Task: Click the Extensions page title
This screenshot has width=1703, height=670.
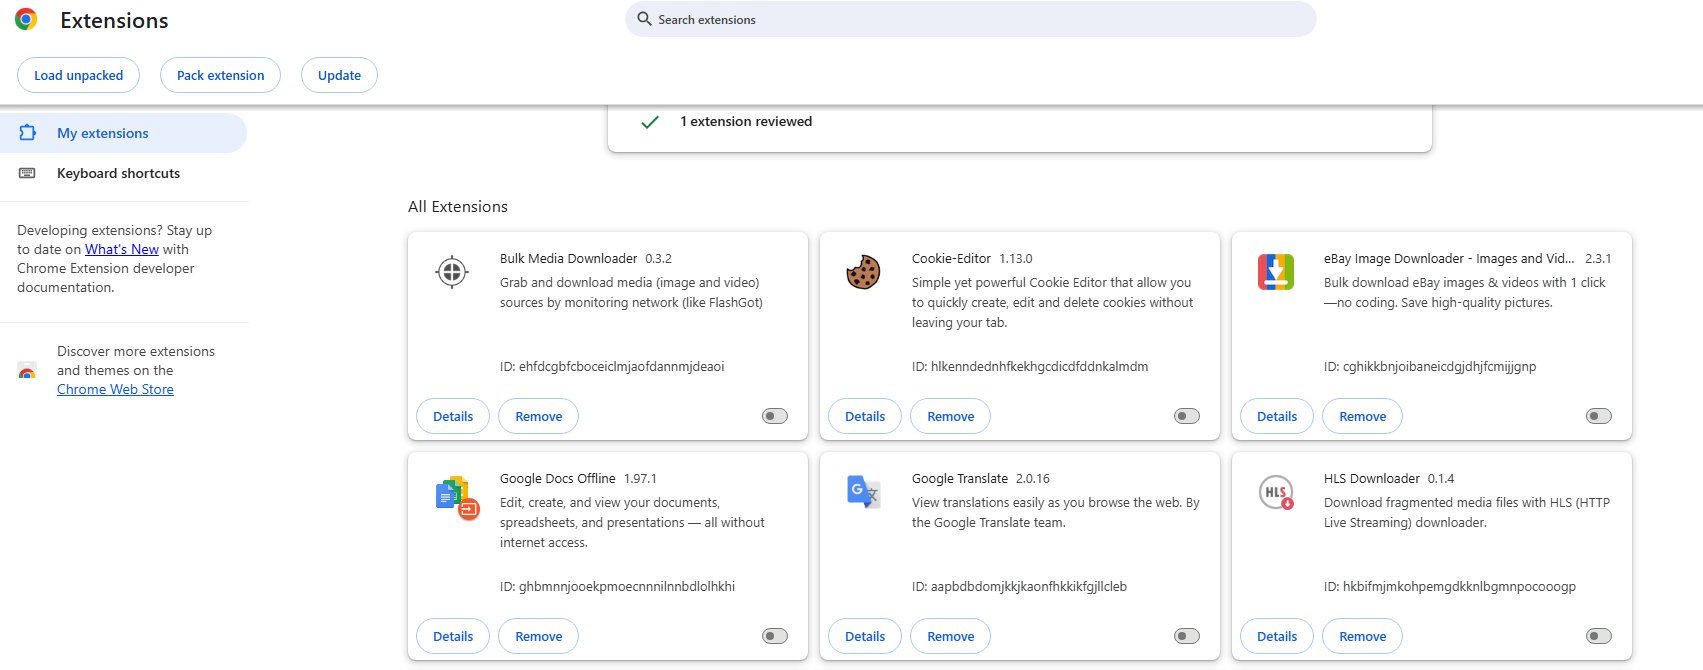Action: coord(114,20)
